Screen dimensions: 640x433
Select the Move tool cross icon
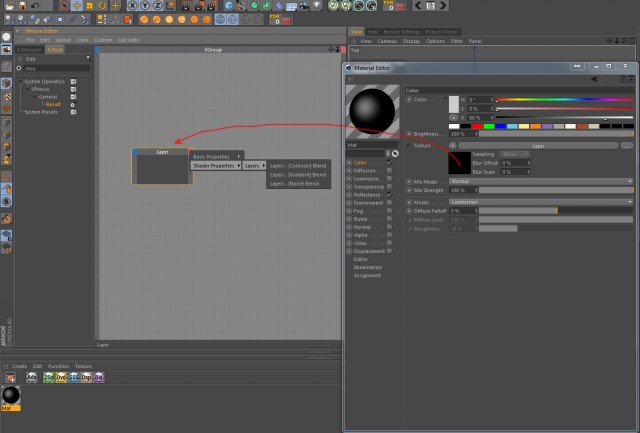[x=77, y=5]
